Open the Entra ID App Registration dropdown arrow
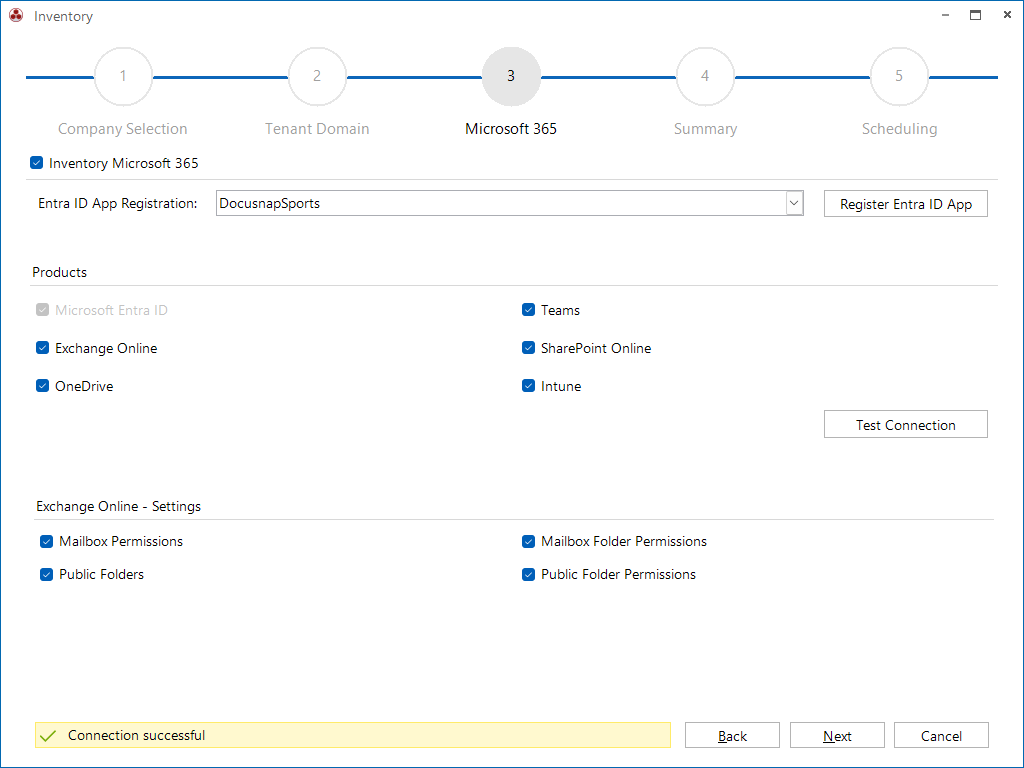1024x768 pixels. point(794,203)
